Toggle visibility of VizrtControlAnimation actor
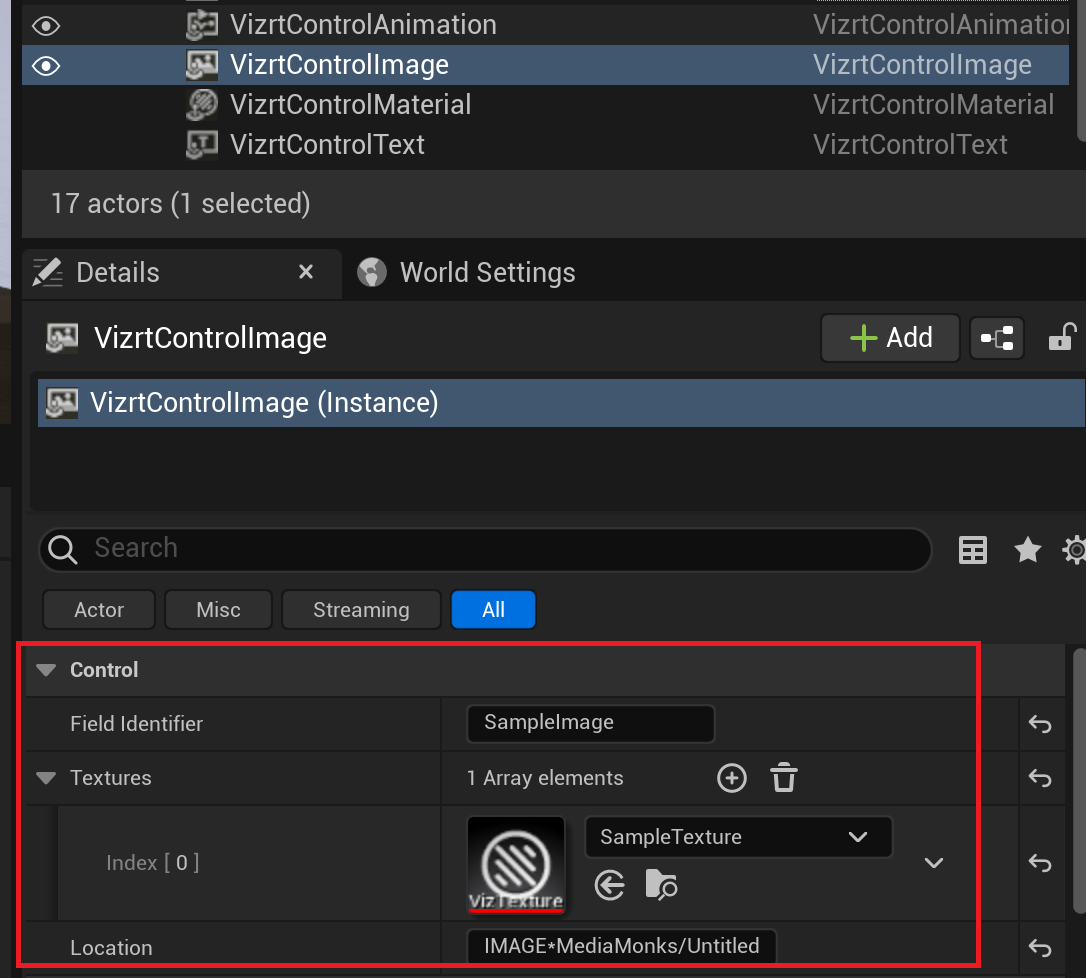Screen dimensions: 1086x978 (46, 25)
